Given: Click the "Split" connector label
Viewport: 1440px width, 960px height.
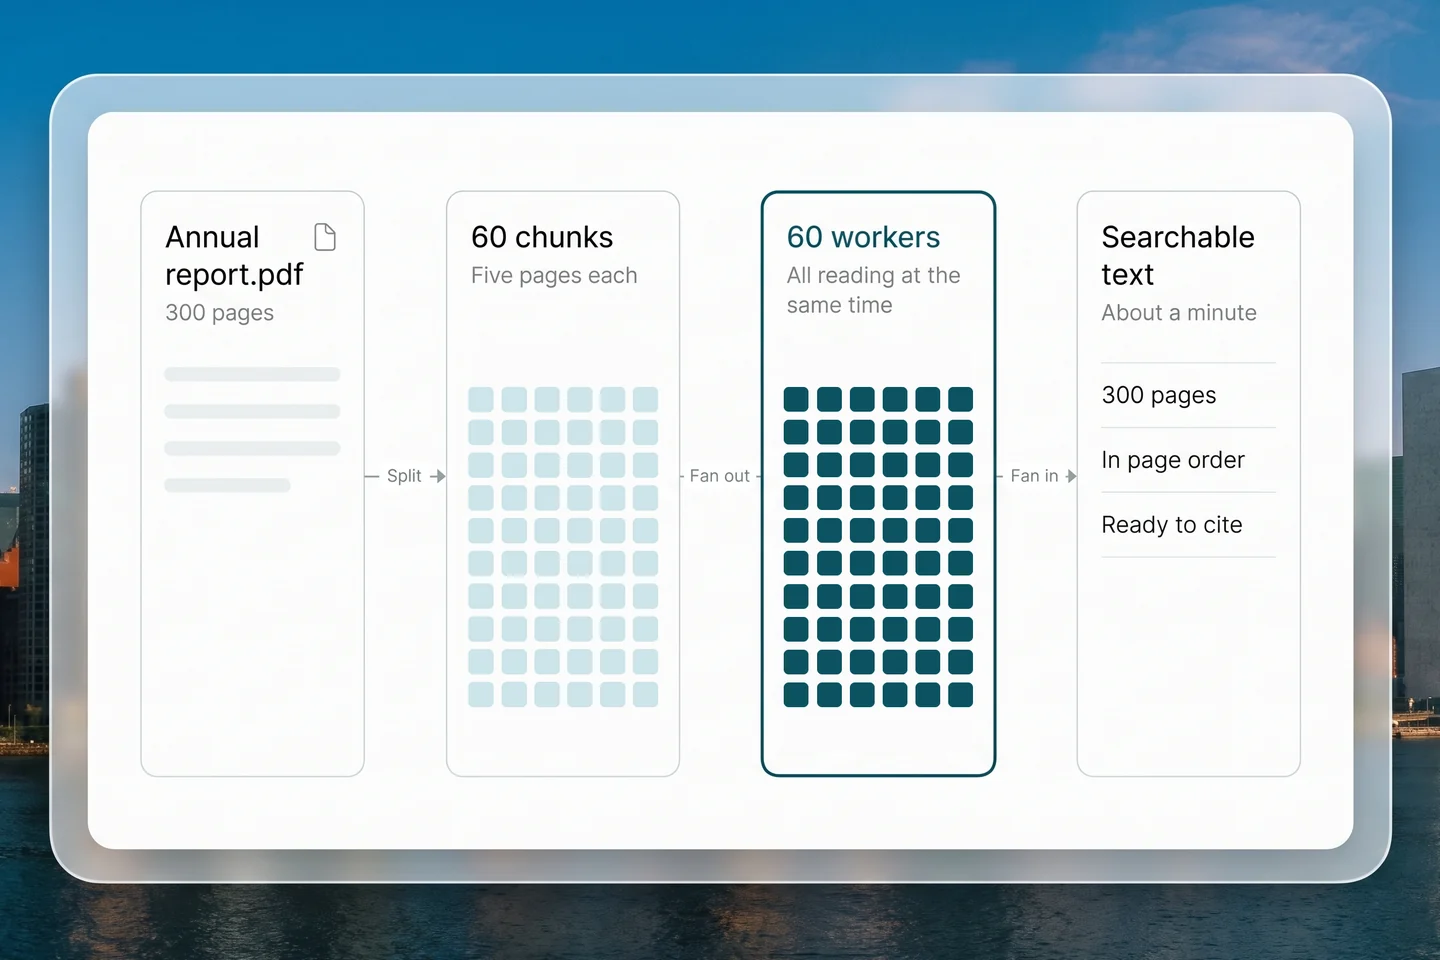Looking at the screenshot, I should pyautogui.click(x=404, y=476).
